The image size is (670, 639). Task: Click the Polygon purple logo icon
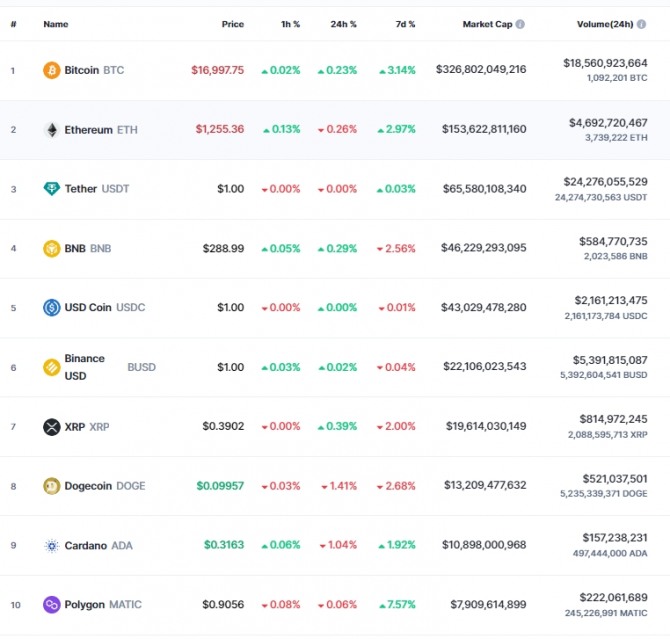click(52, 604)
